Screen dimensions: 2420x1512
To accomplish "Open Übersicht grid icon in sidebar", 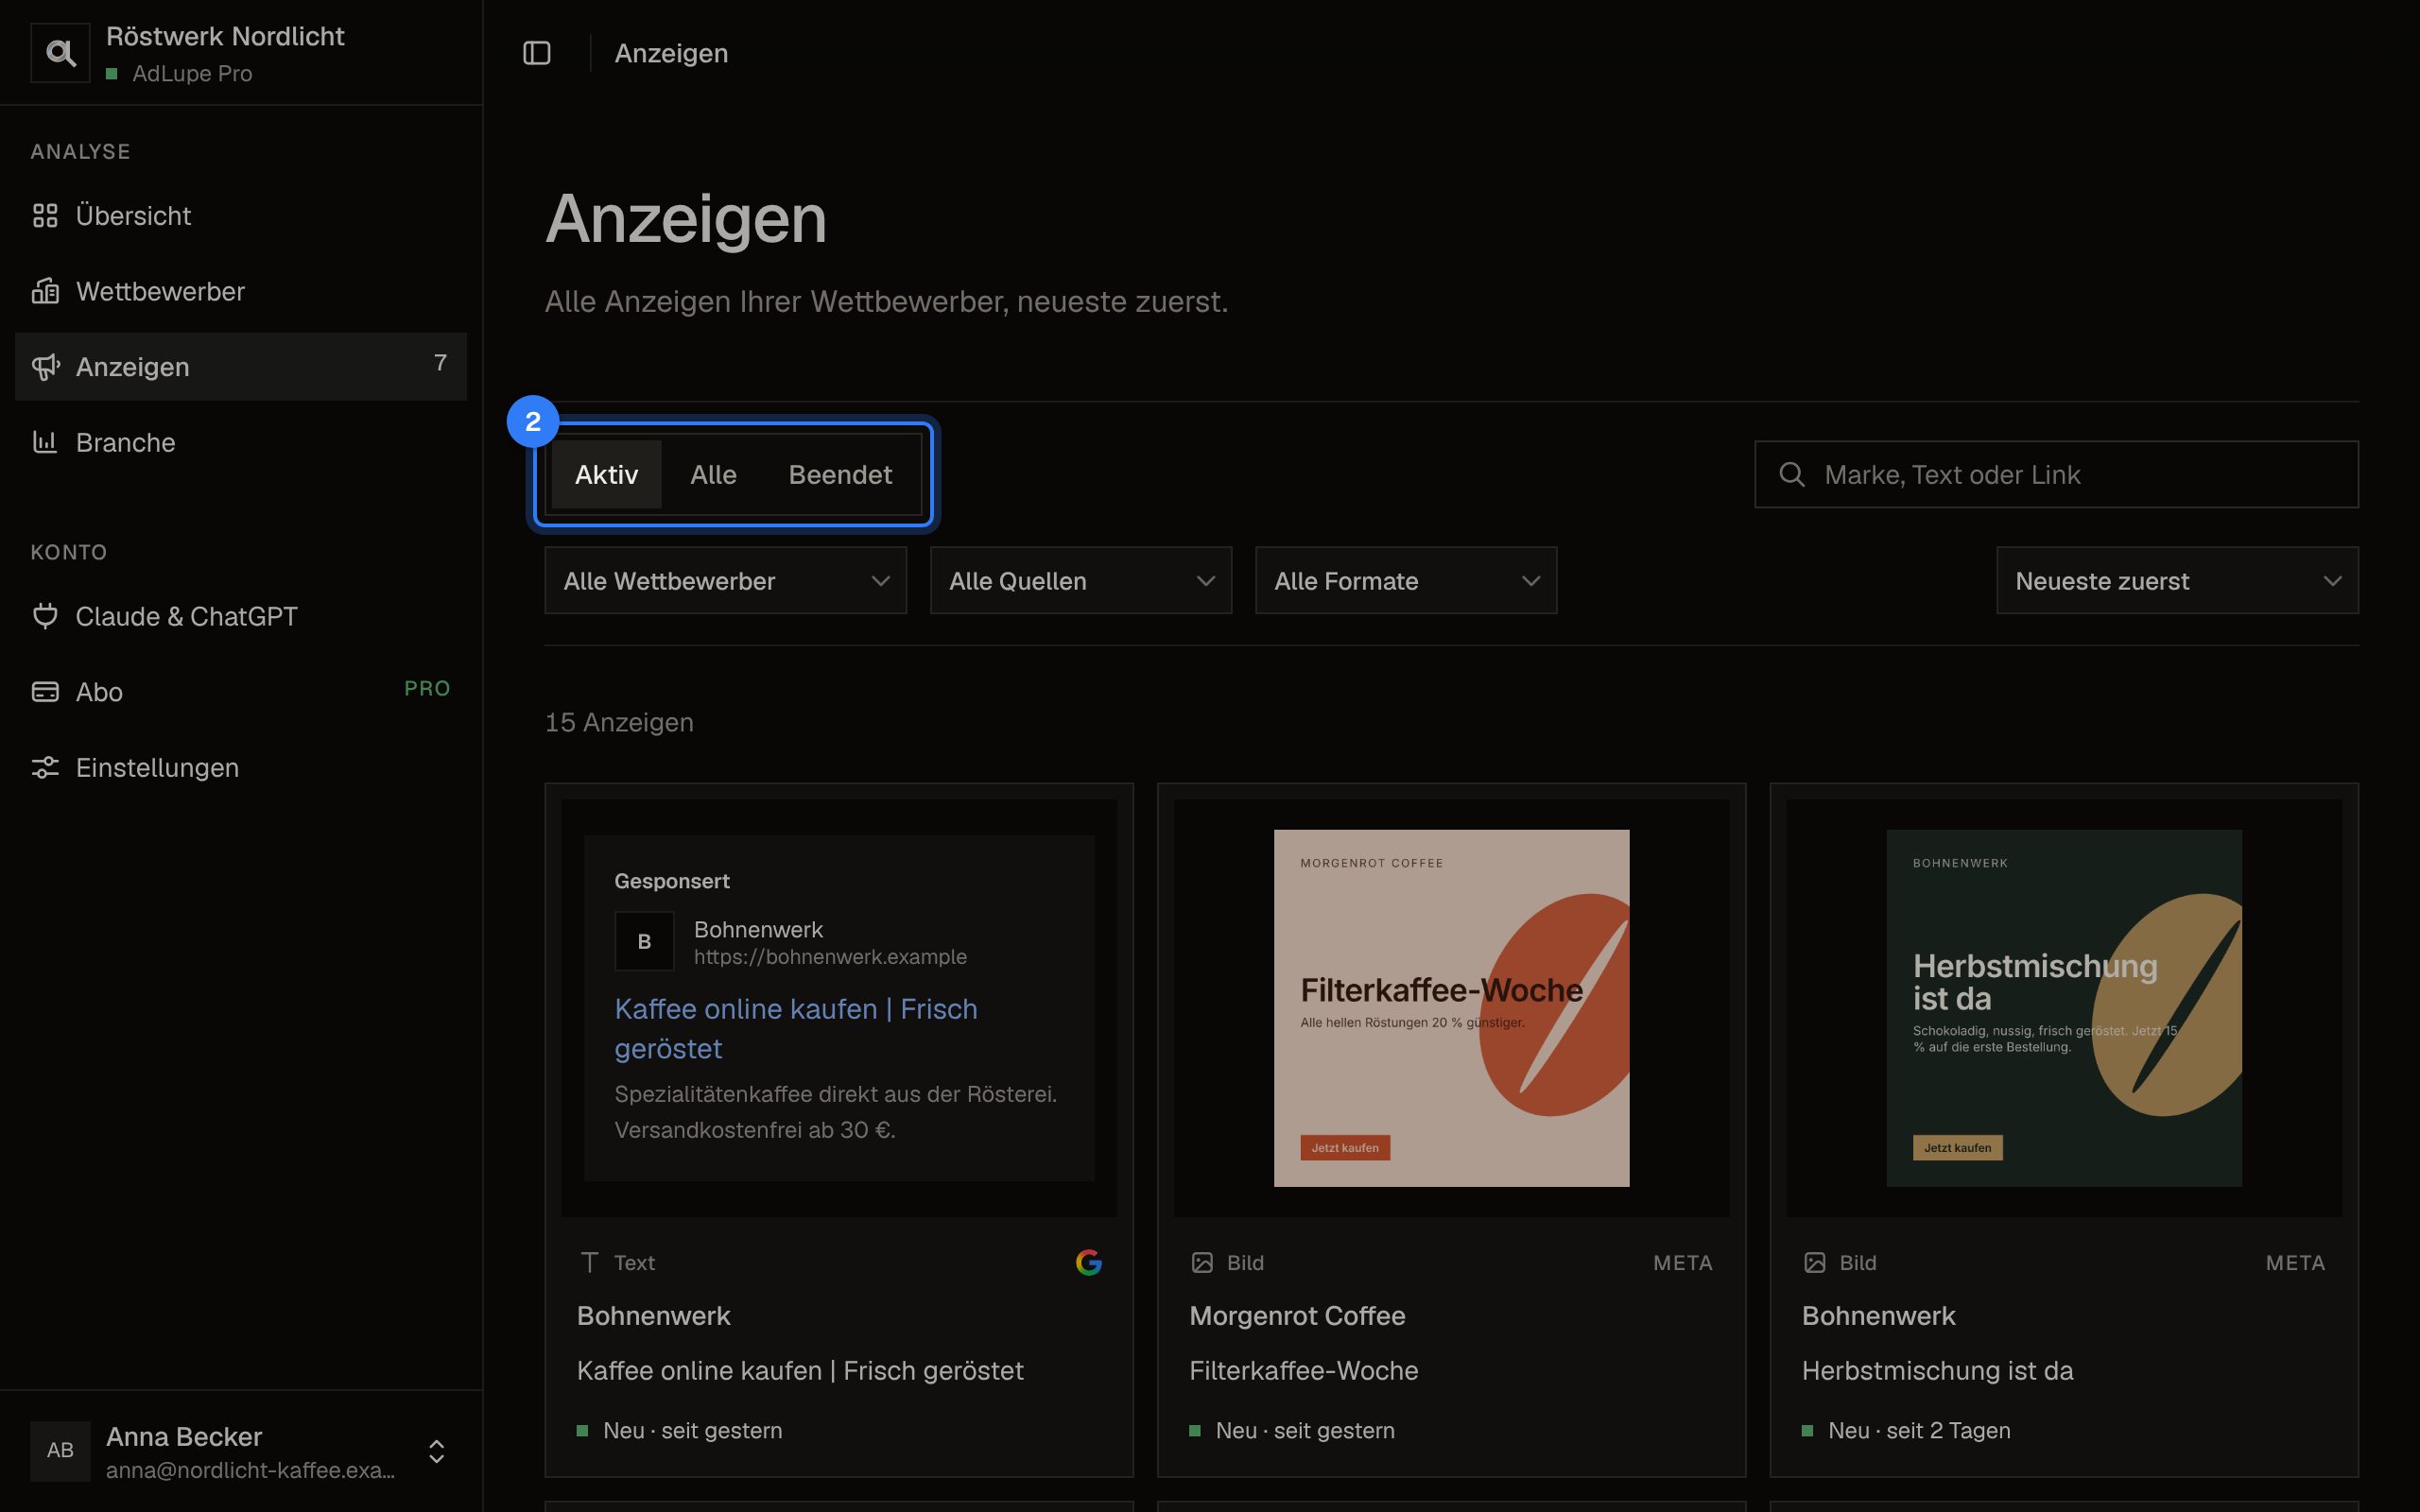I will coord(45,215).
